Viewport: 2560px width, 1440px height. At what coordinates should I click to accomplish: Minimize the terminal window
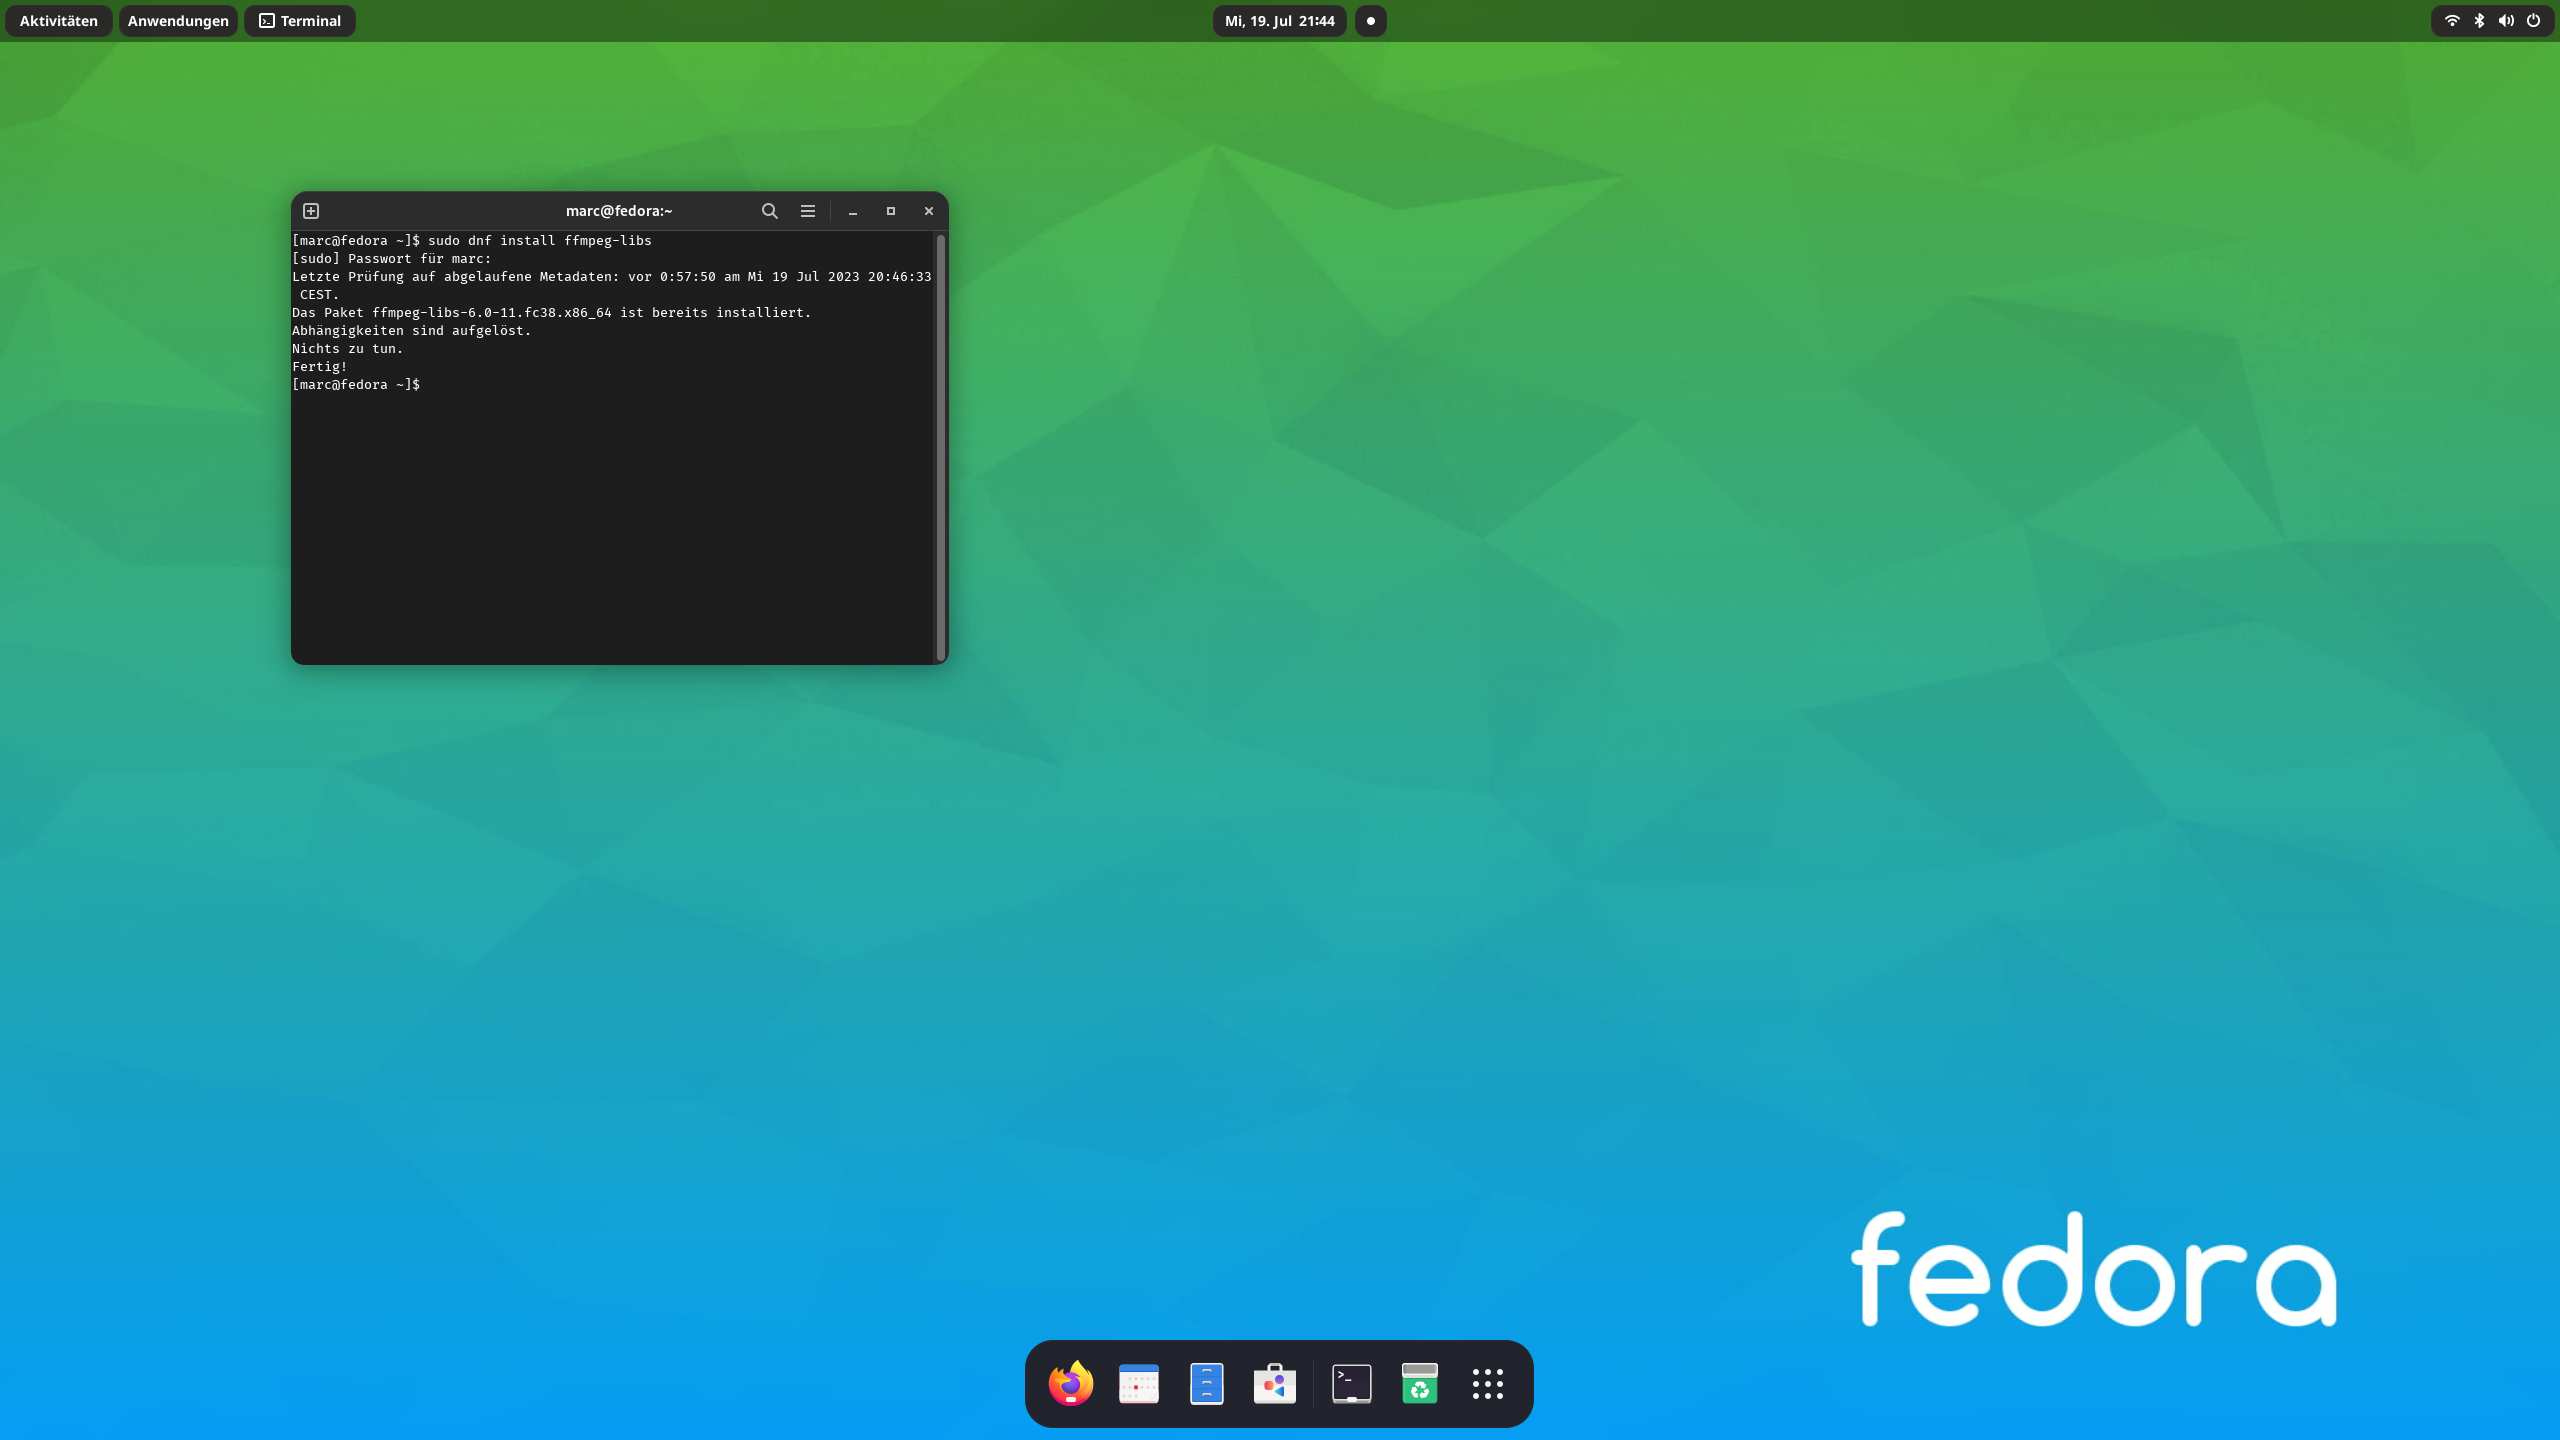coord(853,211)
